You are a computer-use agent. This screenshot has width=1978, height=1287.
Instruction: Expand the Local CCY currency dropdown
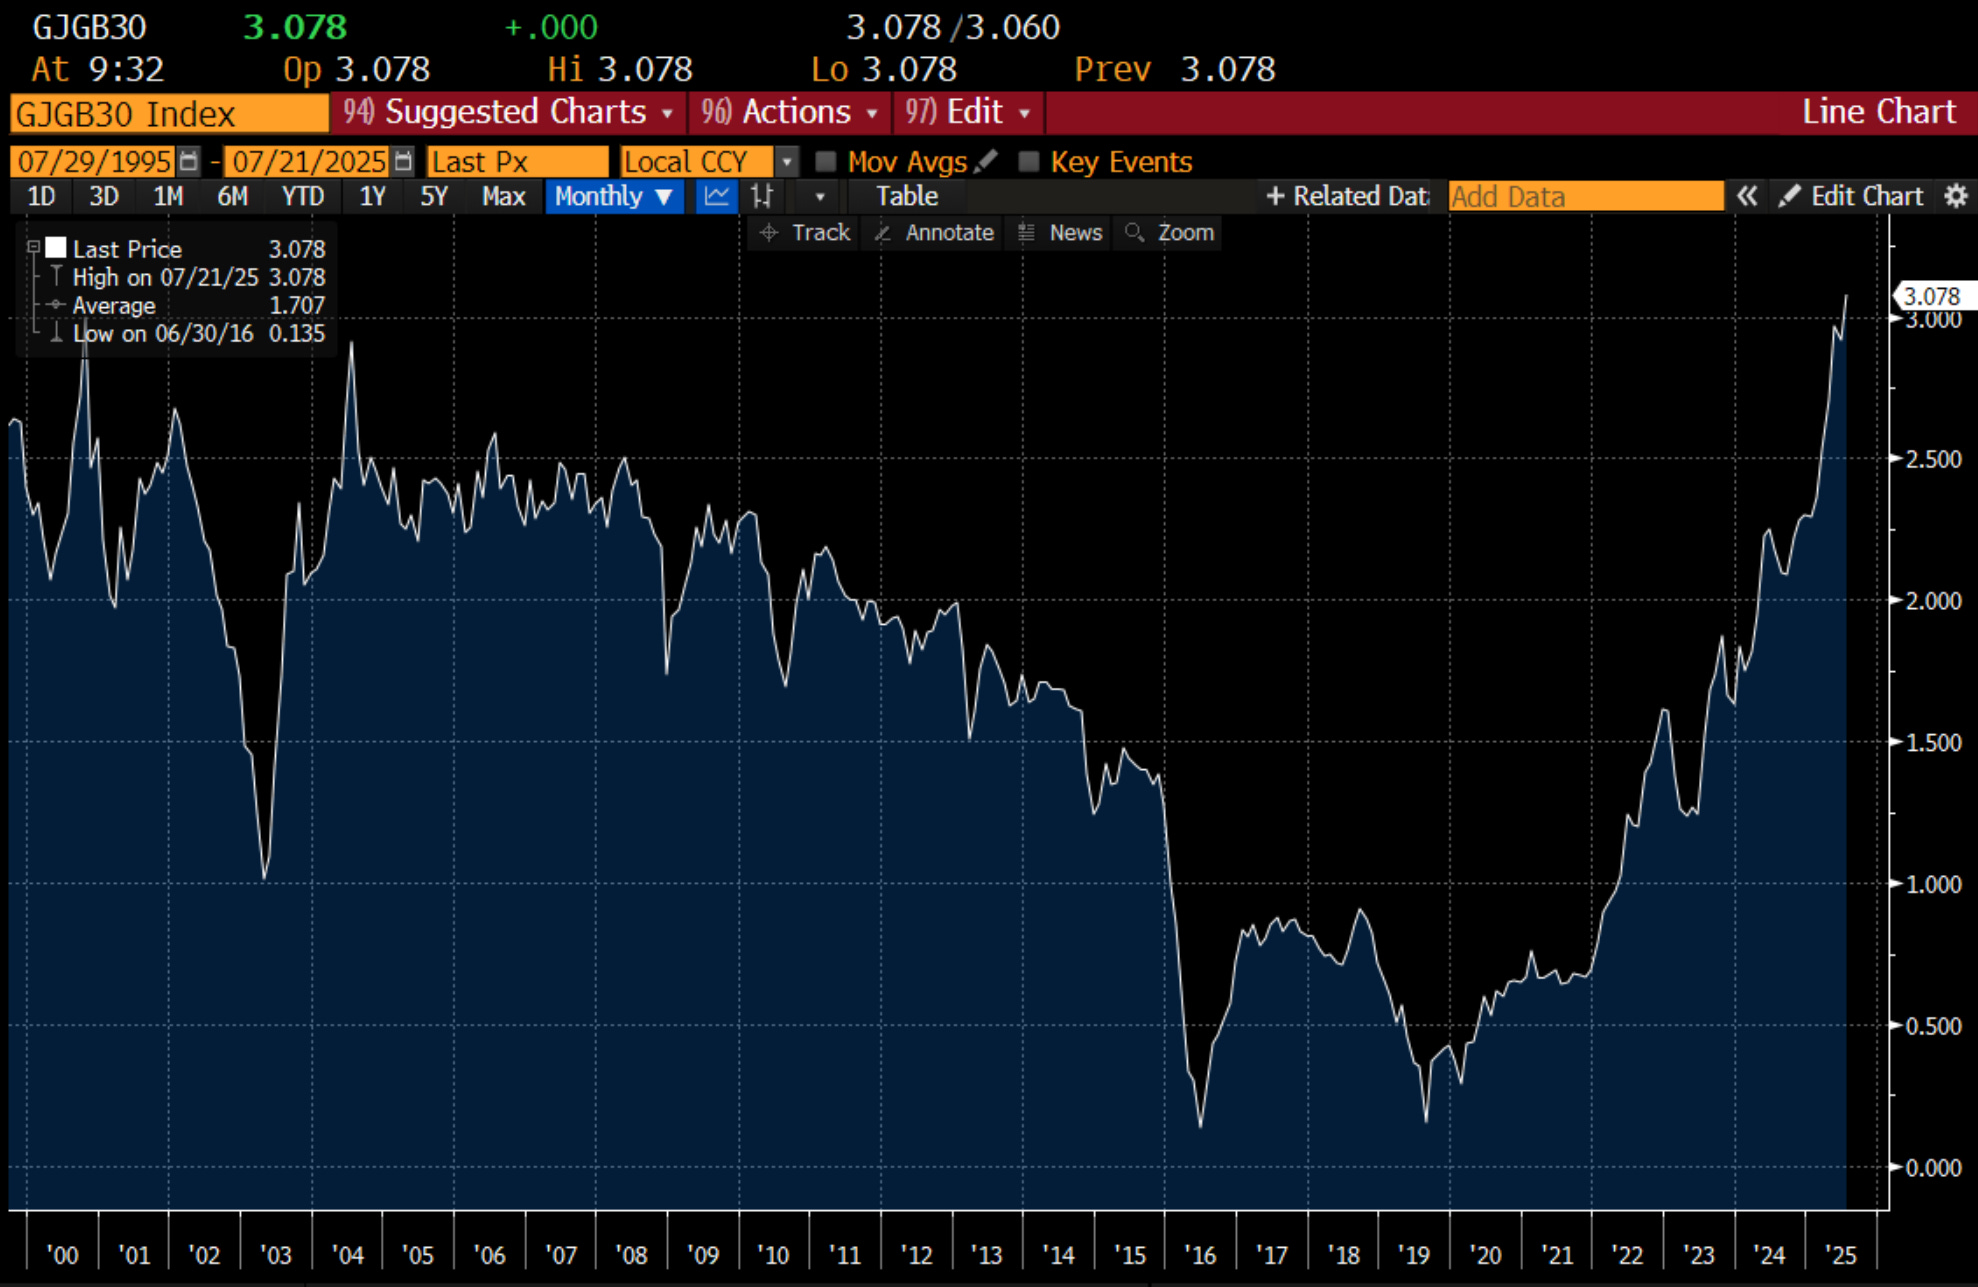pos(788,161)
